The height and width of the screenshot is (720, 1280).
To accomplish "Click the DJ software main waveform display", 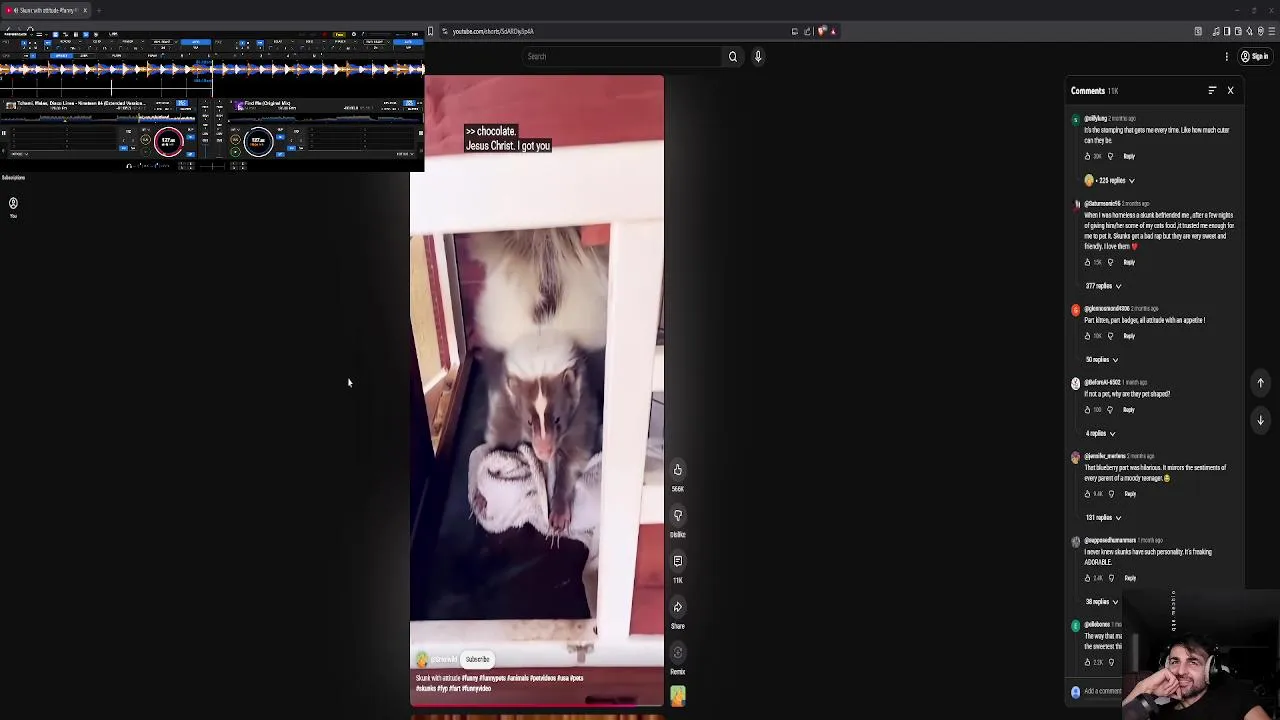I will point(212,69).
